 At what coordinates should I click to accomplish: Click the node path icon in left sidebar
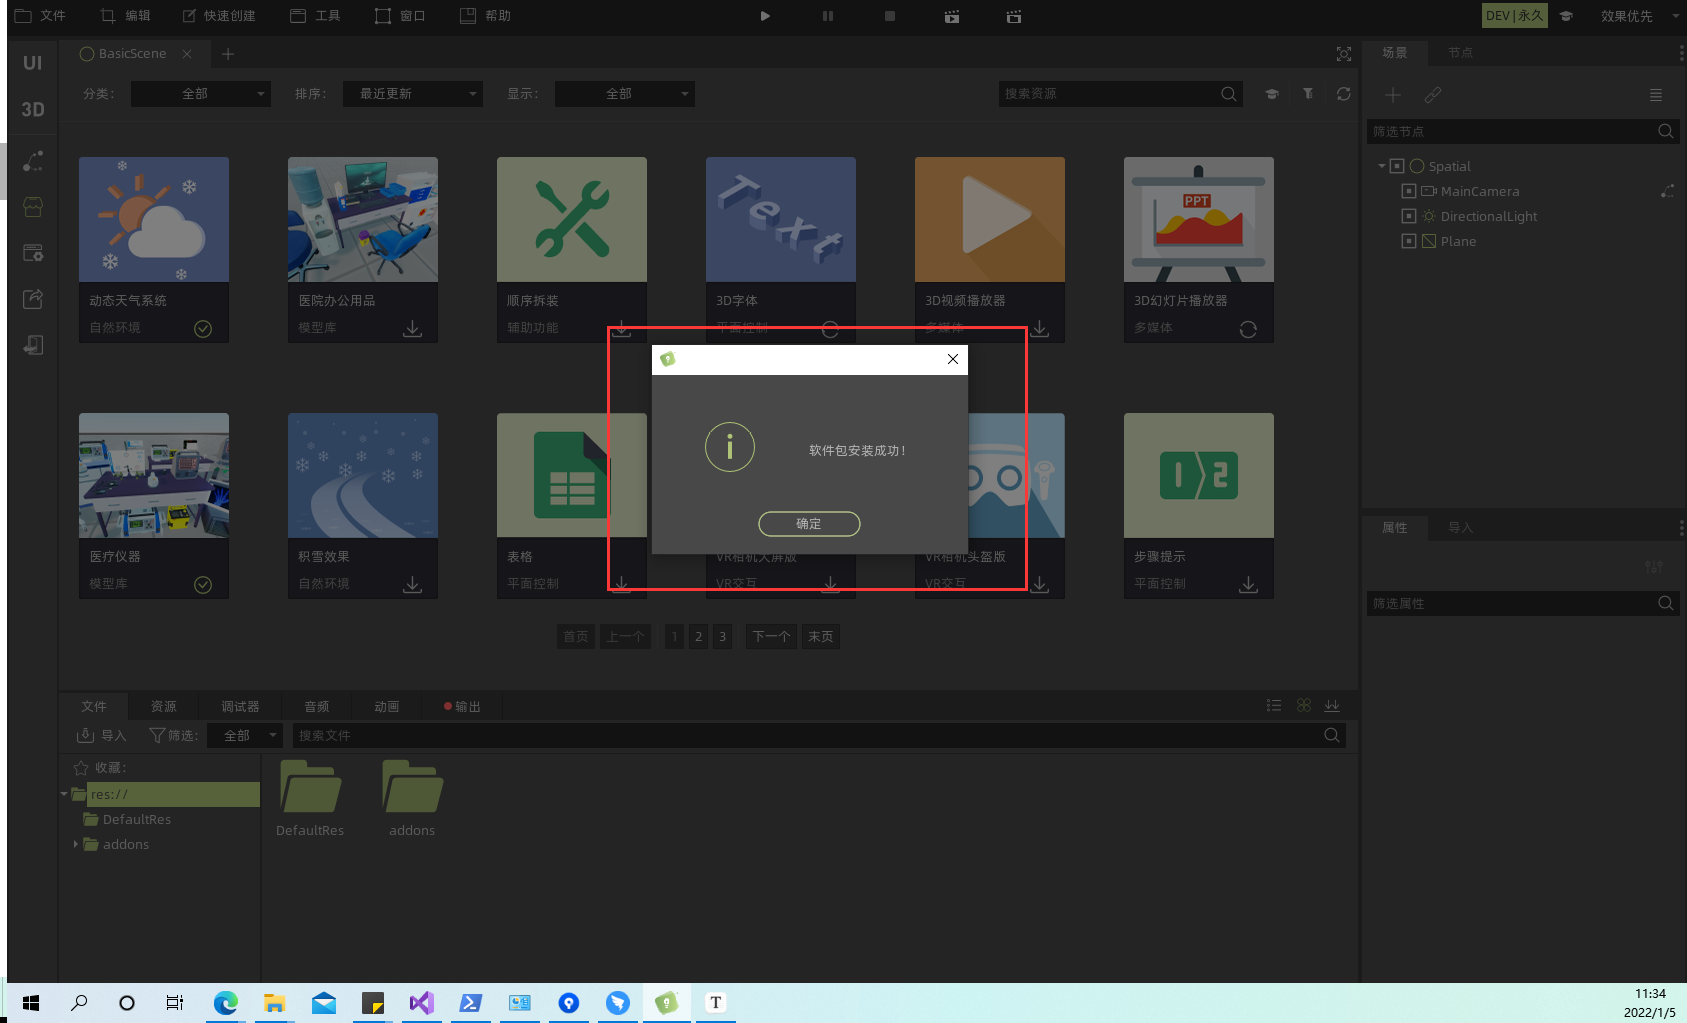(33, 161)
